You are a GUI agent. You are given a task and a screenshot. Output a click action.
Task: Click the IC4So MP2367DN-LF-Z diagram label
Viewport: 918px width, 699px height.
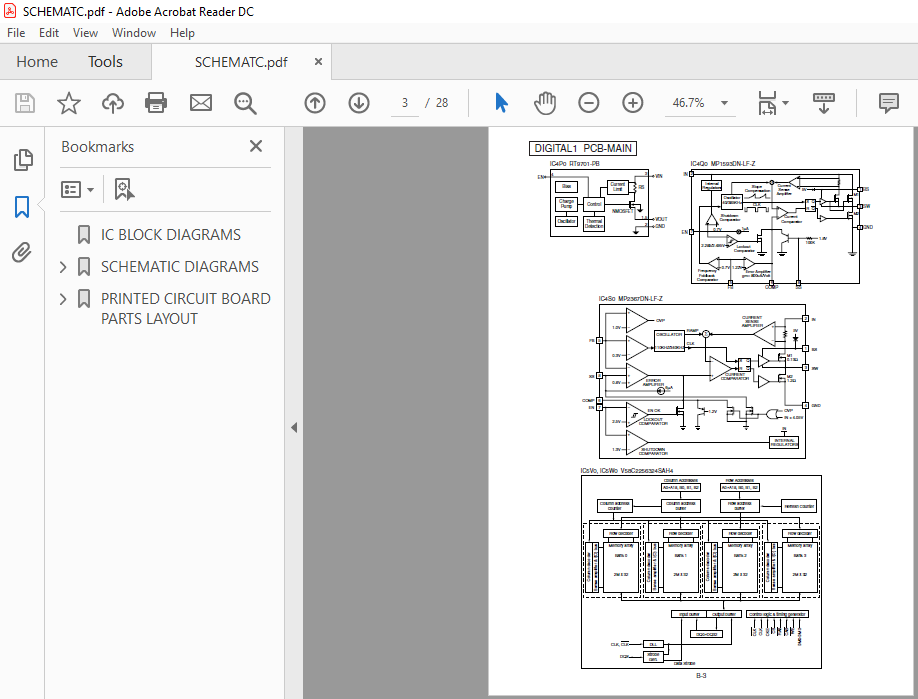pos(631,299)
